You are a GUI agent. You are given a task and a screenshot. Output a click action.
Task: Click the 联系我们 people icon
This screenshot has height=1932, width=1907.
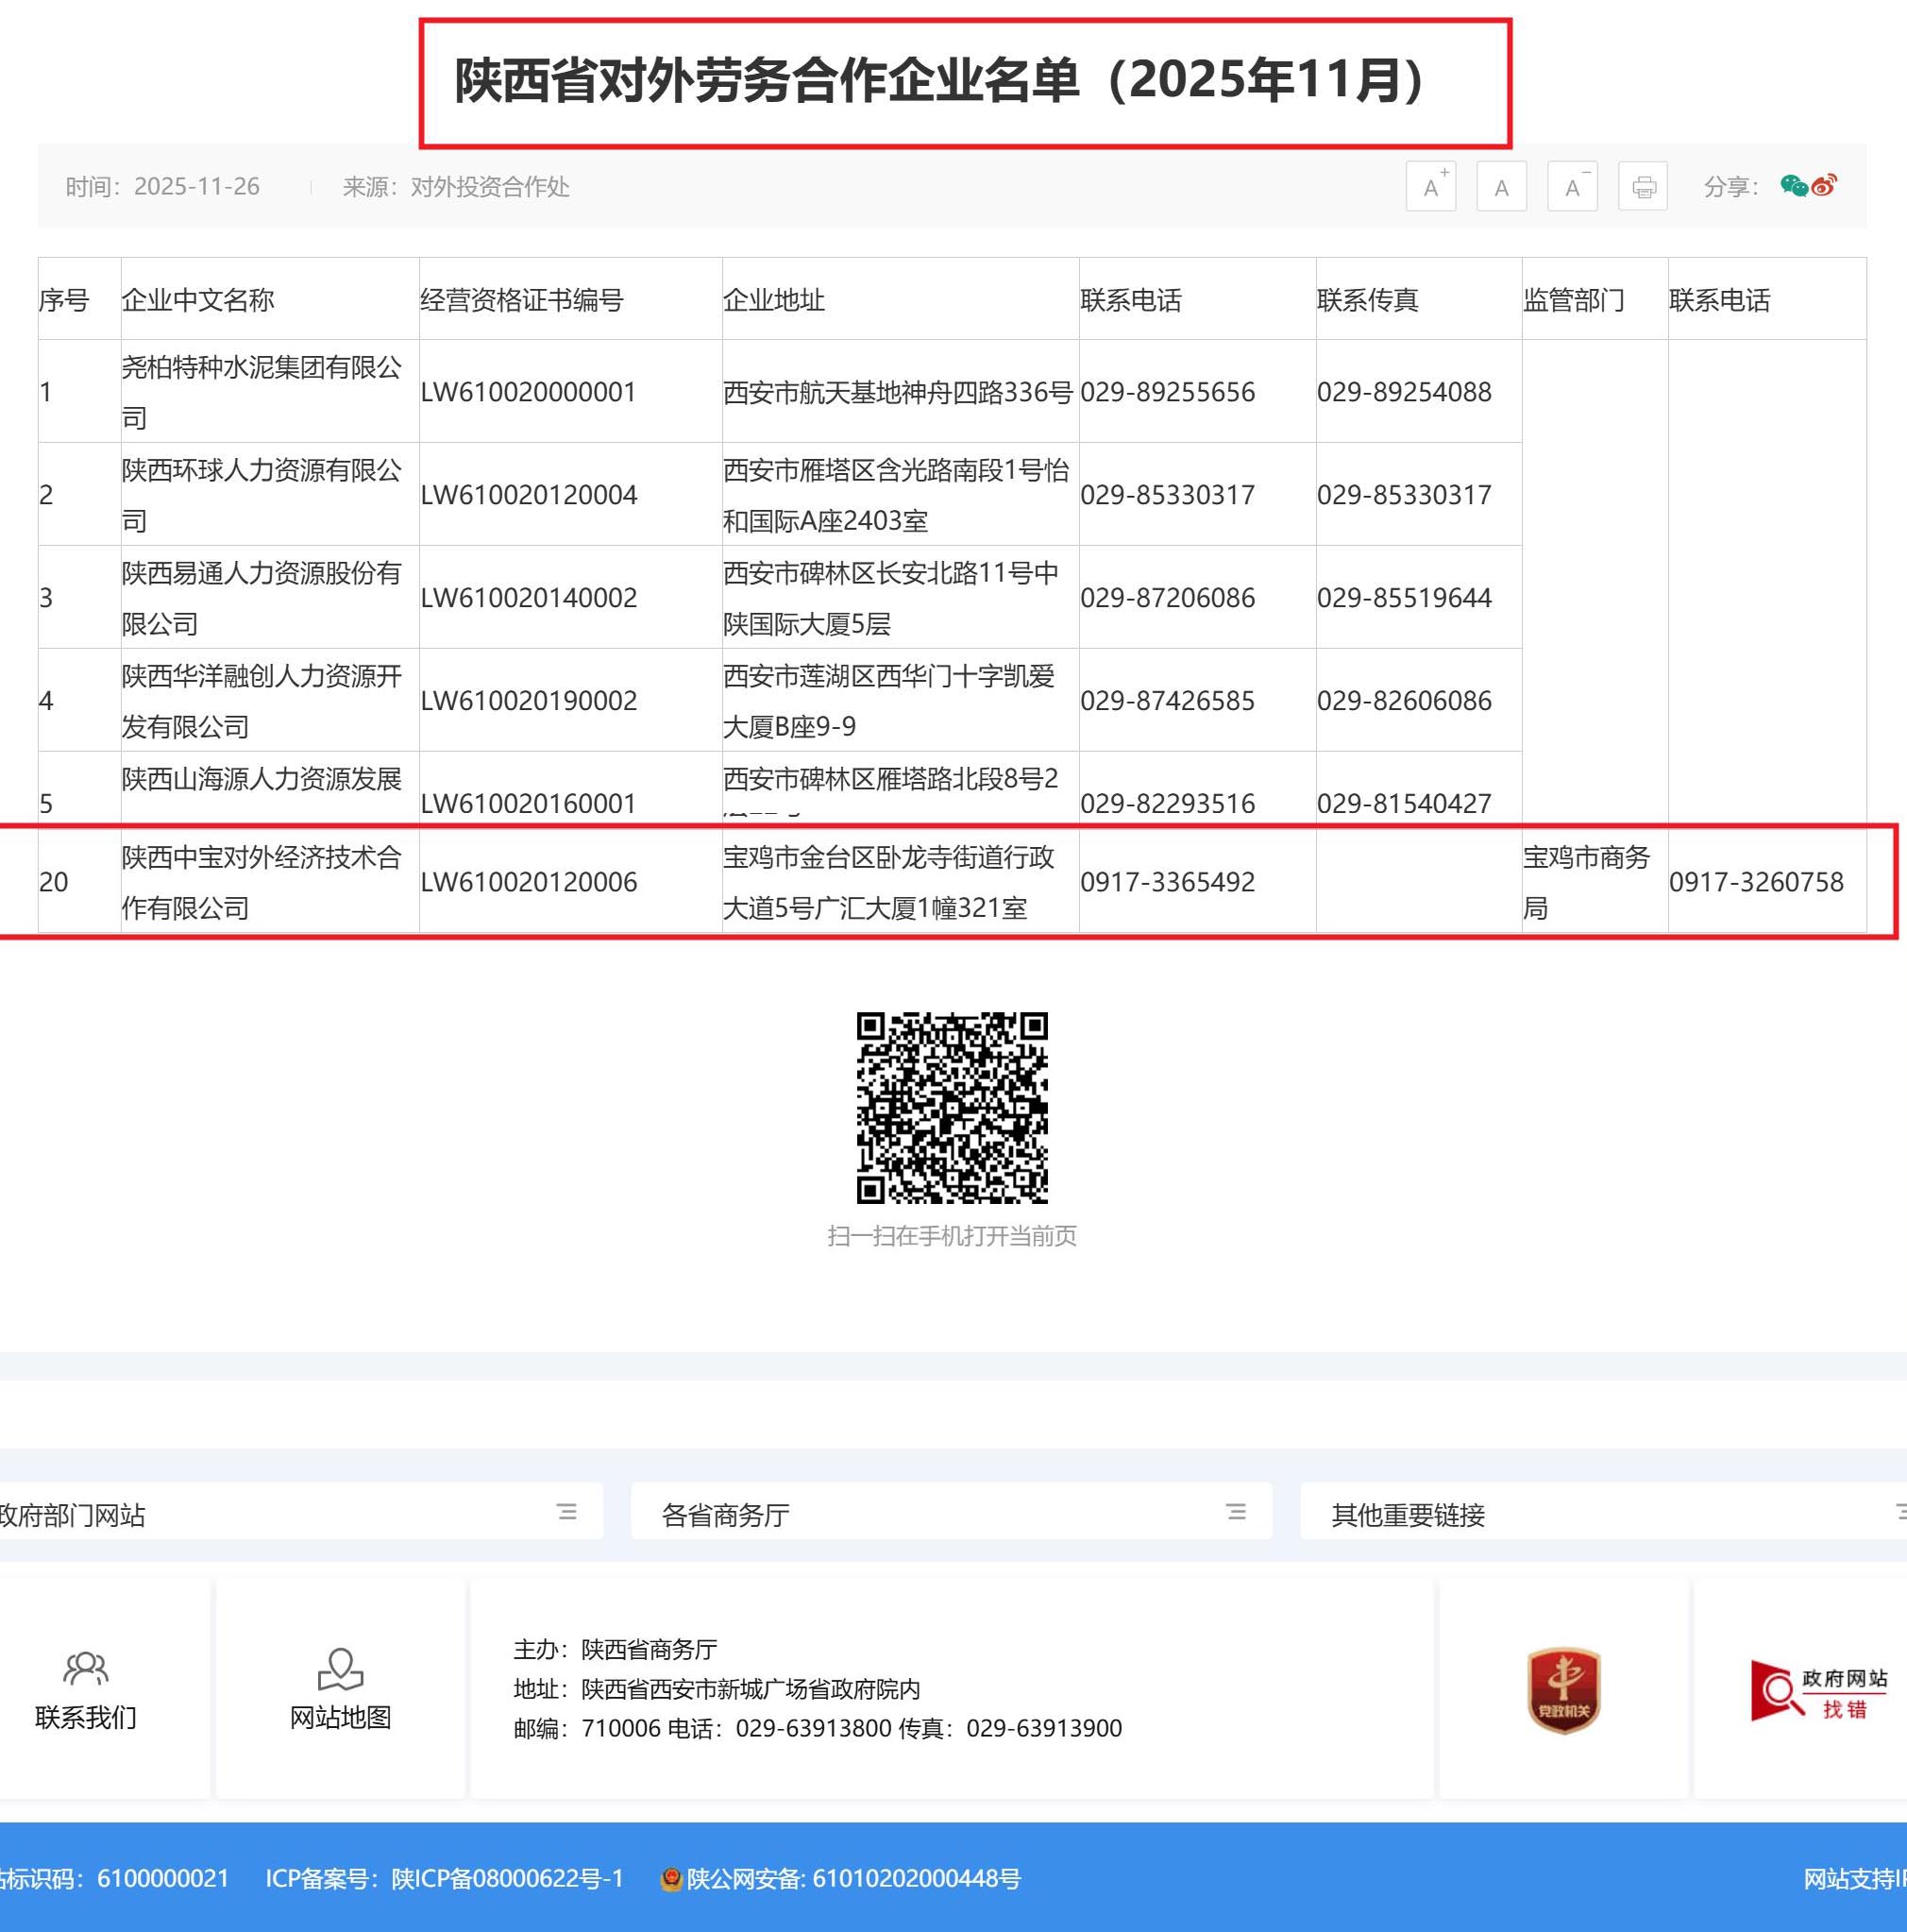pos(86,1668)
